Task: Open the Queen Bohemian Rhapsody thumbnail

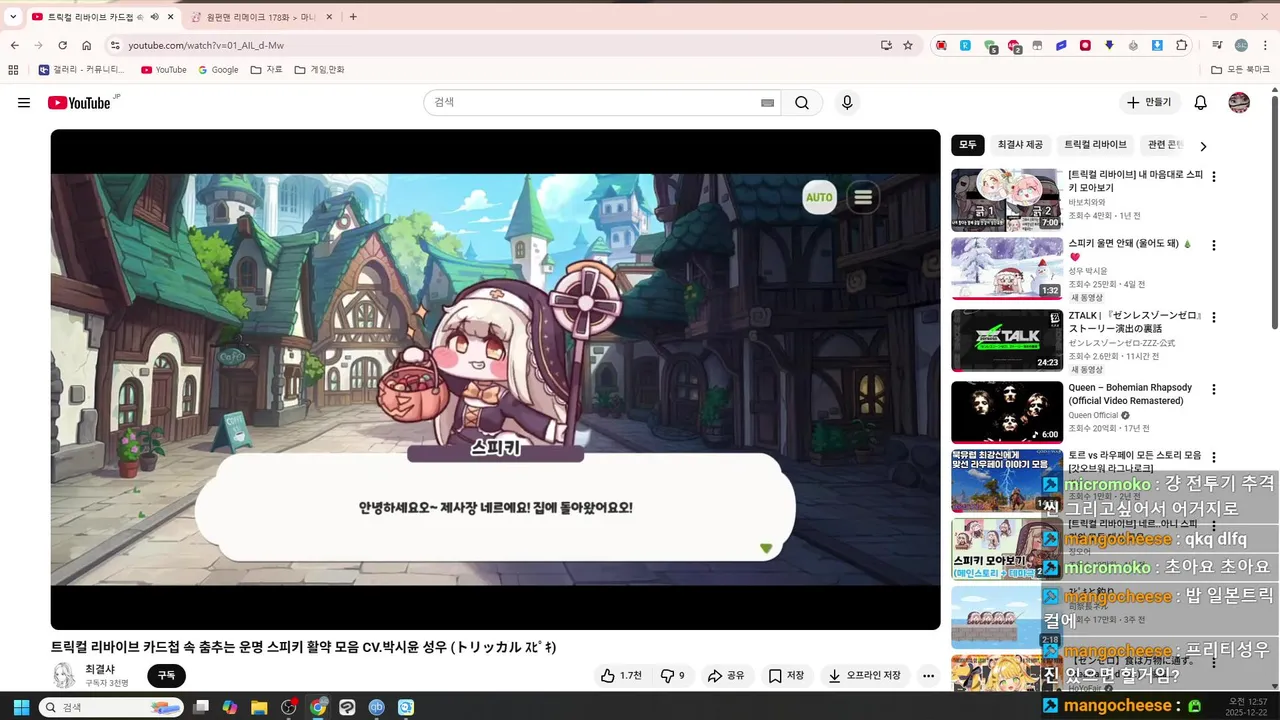Action: coord(1007,412)
